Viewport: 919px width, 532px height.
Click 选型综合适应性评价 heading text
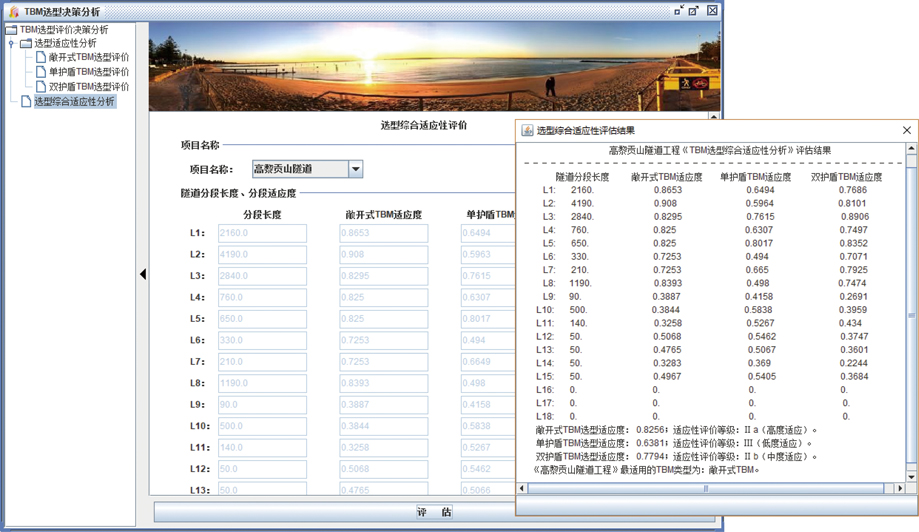424,125
